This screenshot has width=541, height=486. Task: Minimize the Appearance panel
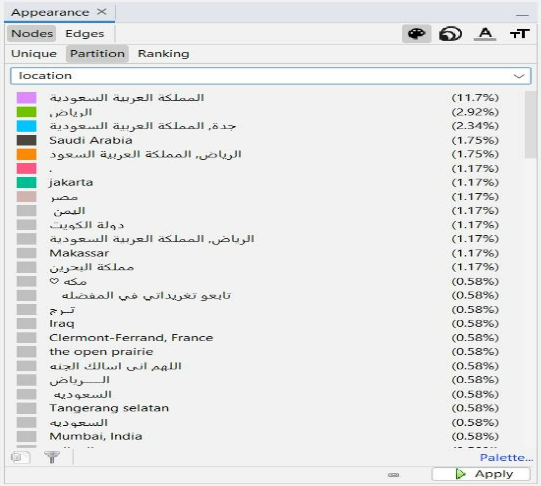pos(522,15)
